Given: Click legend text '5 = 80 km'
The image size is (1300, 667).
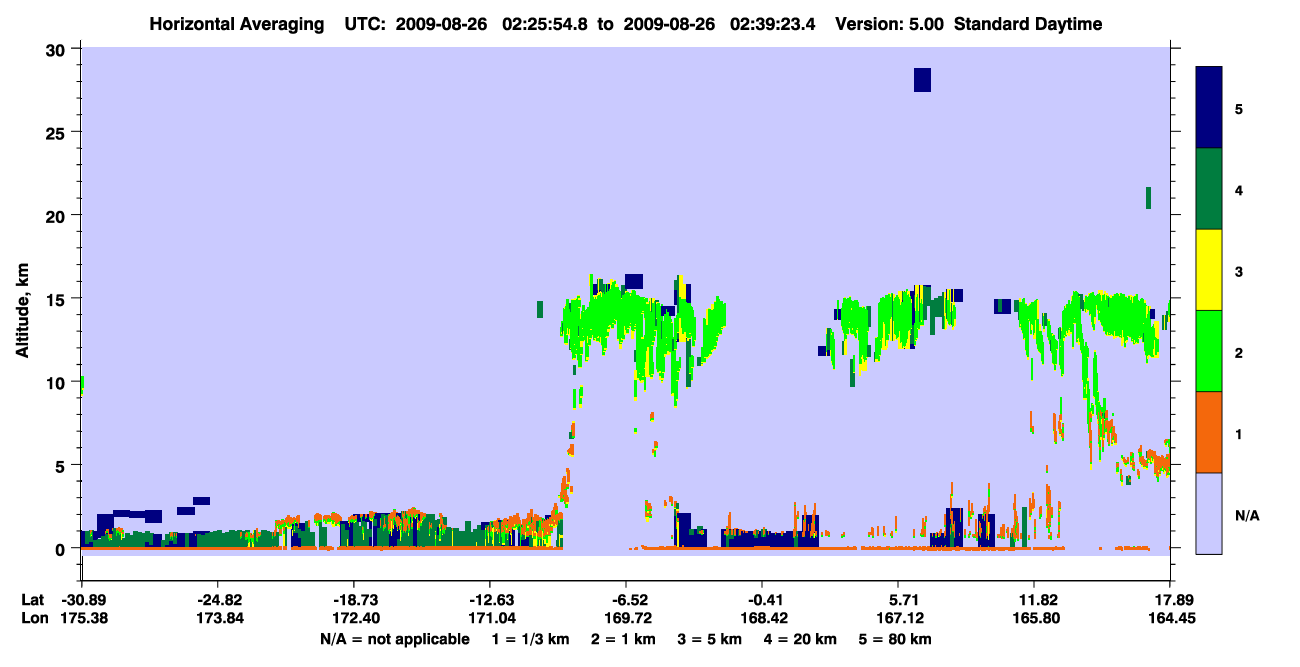Looking at the screenshot, I should click(x=894, y=638).
